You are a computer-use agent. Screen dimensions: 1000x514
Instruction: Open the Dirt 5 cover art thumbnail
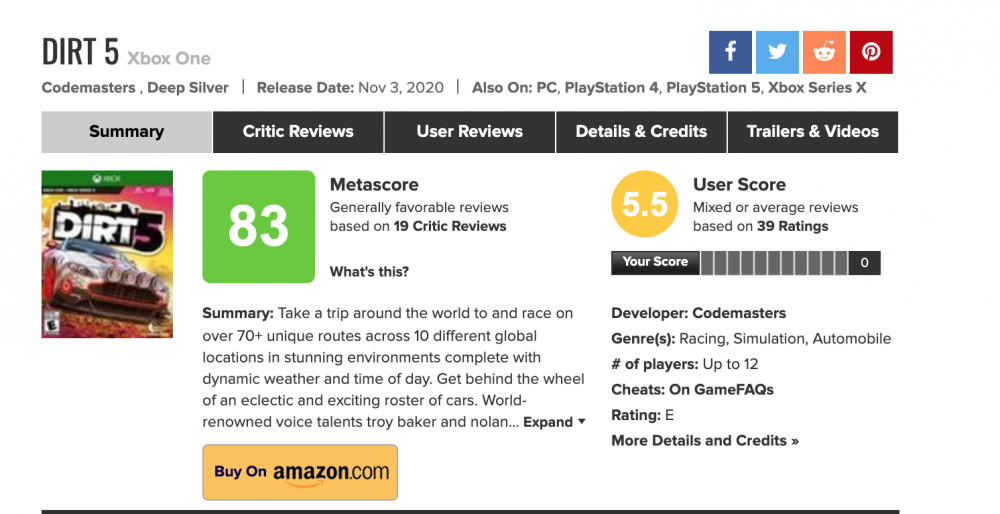tap(107, 254)
